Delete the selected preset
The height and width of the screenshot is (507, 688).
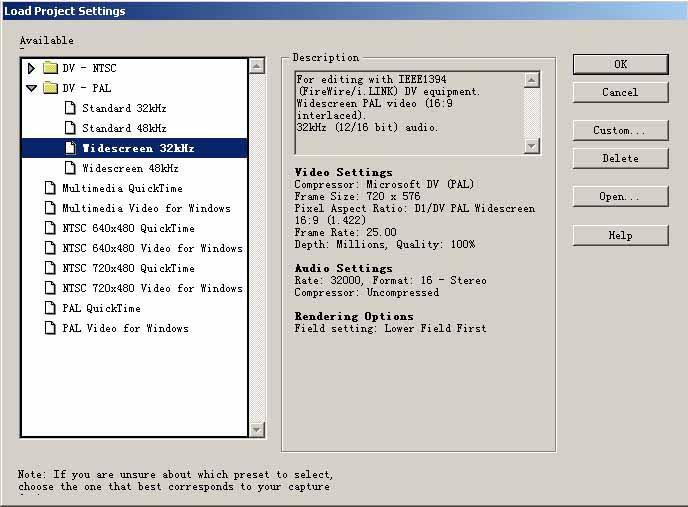click(x=620, y=158)
